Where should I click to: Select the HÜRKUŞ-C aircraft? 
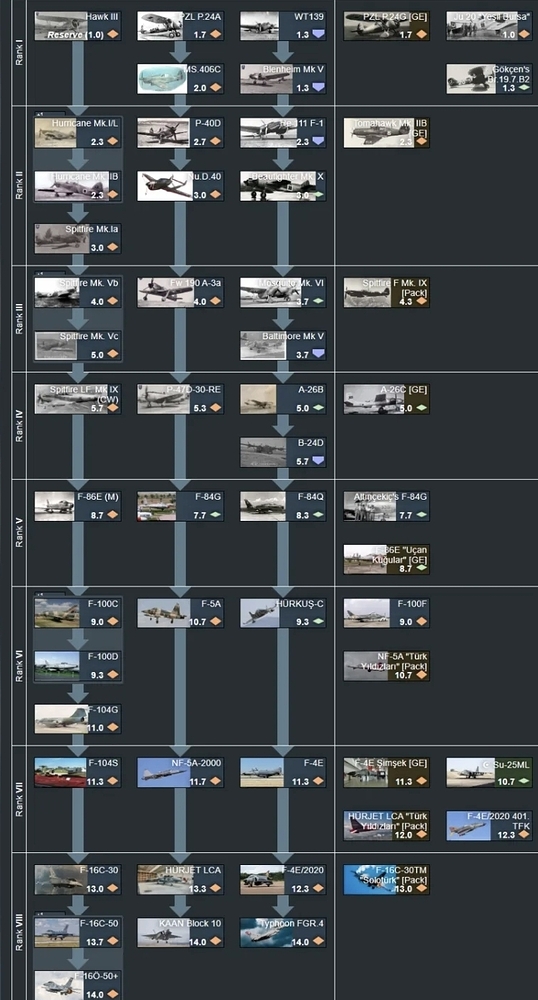283,612
